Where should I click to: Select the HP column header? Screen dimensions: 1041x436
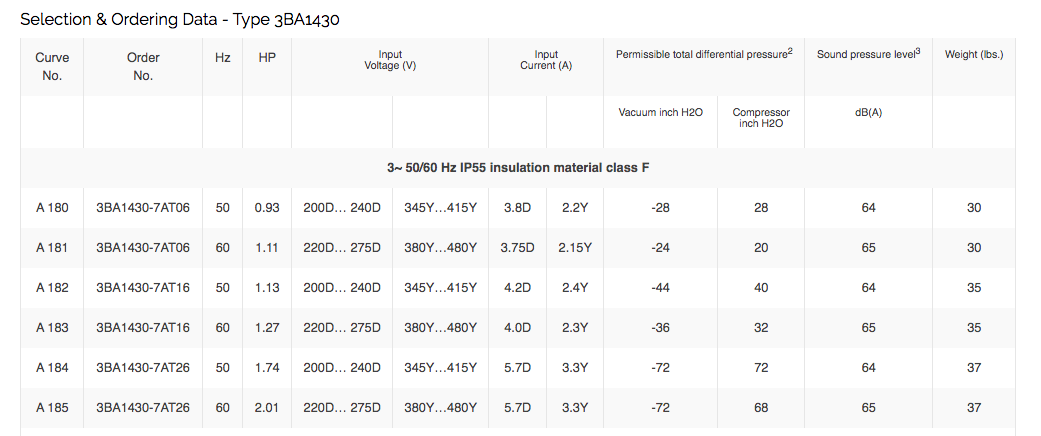pos(267,58)
